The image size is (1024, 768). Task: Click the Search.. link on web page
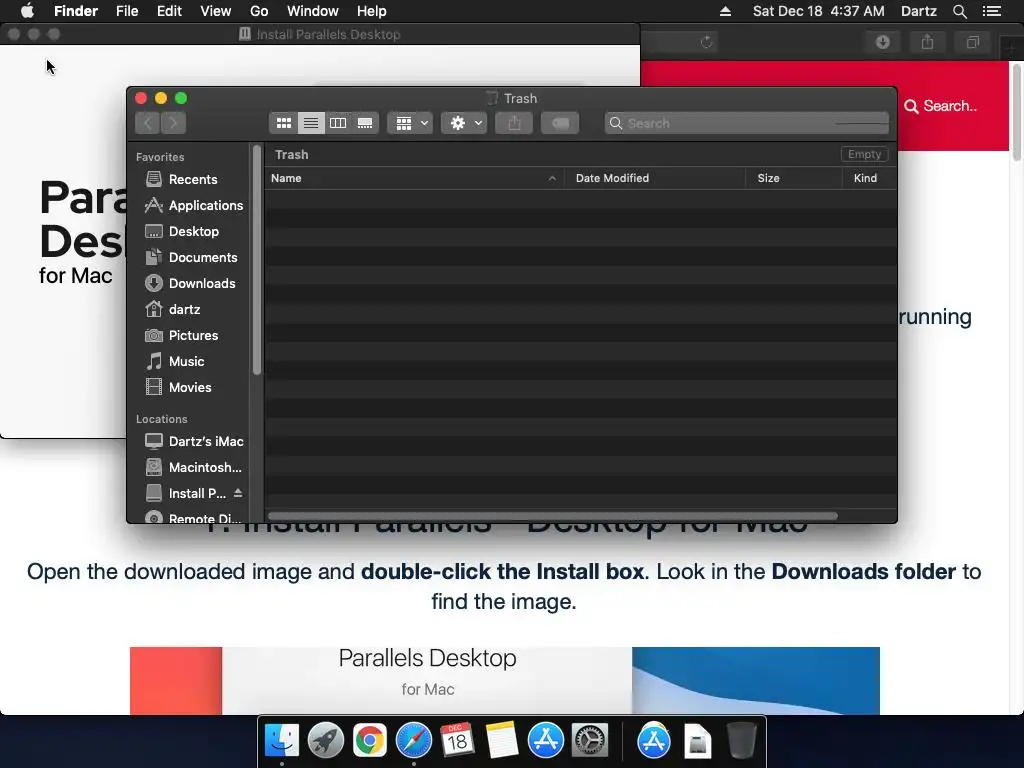941,106
